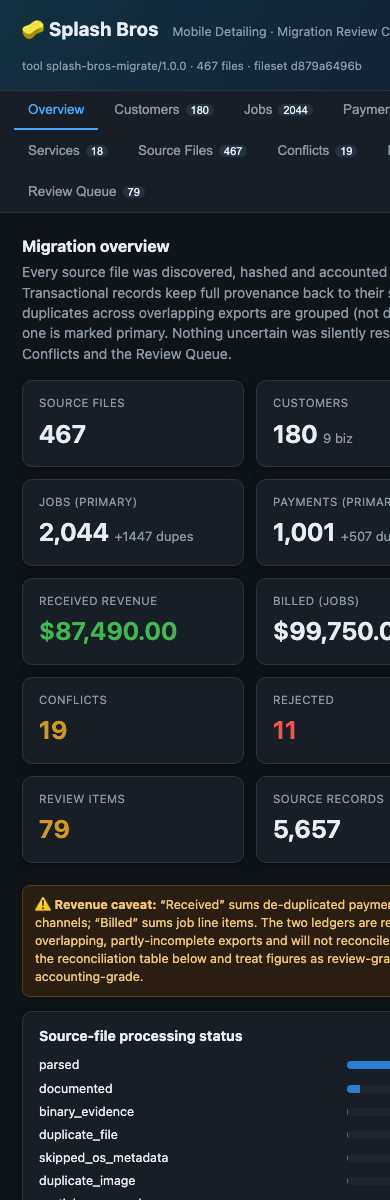Select the Services tab
The image size is (390, 1200).
68,151
